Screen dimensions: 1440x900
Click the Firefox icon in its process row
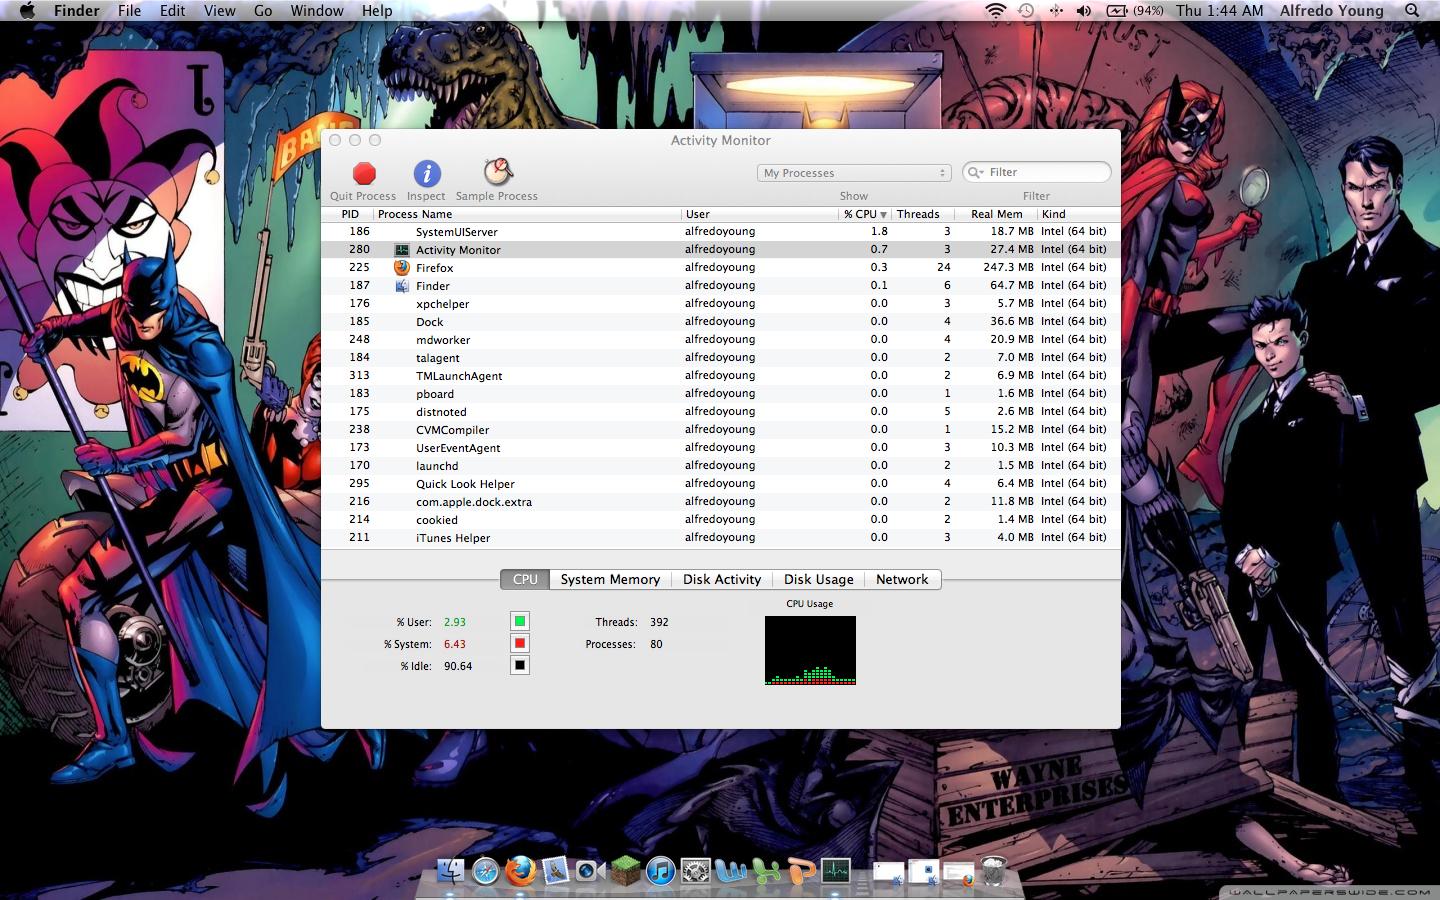coord(402,268)
